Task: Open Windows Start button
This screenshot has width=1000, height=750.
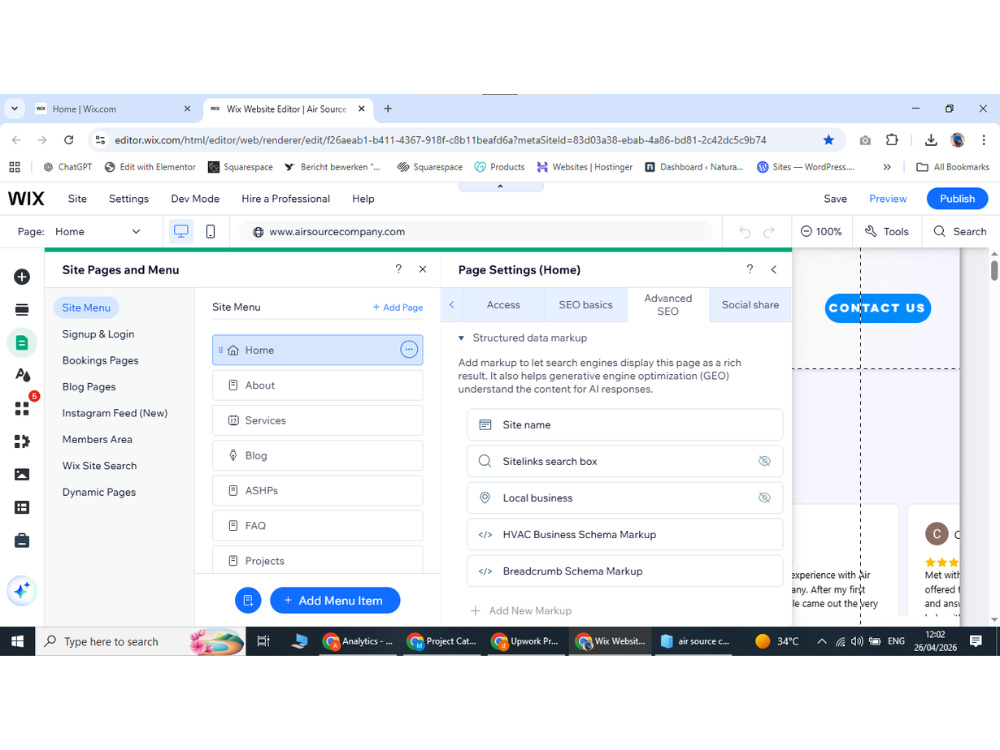Action: click(x=17, y=641)
